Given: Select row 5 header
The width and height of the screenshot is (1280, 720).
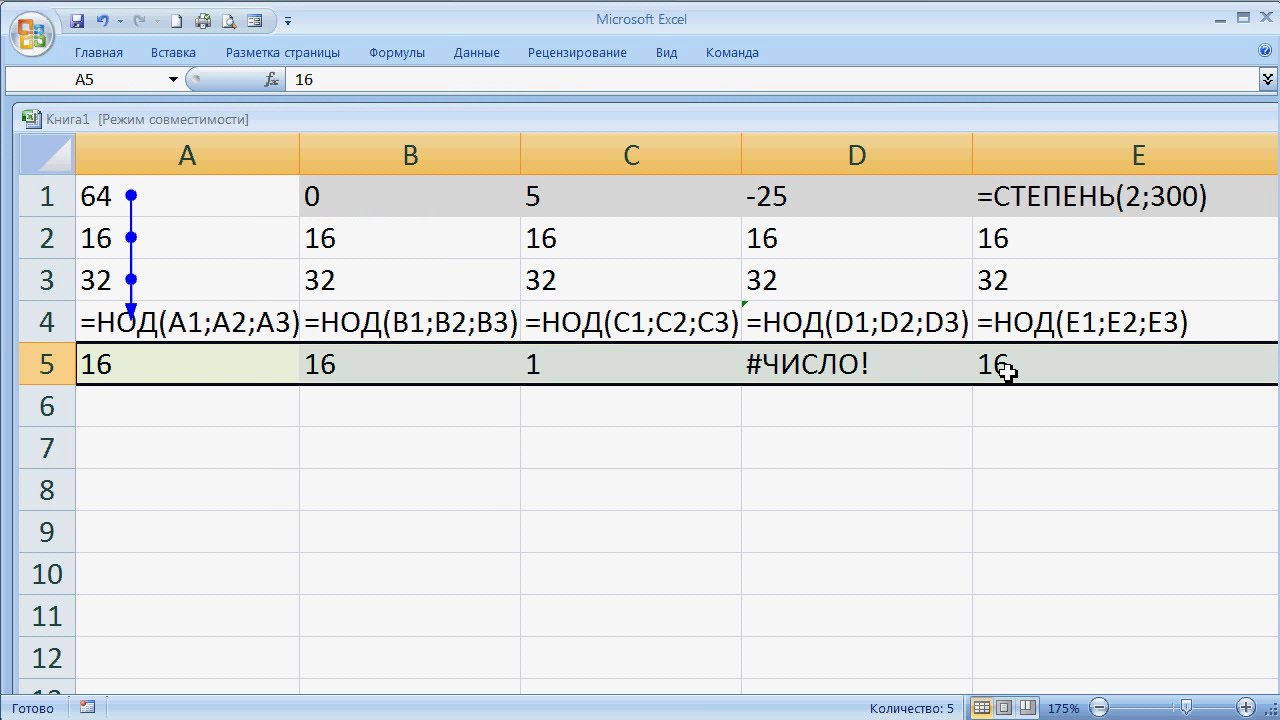Looking at the screenshot, I should tap(48, 364).
